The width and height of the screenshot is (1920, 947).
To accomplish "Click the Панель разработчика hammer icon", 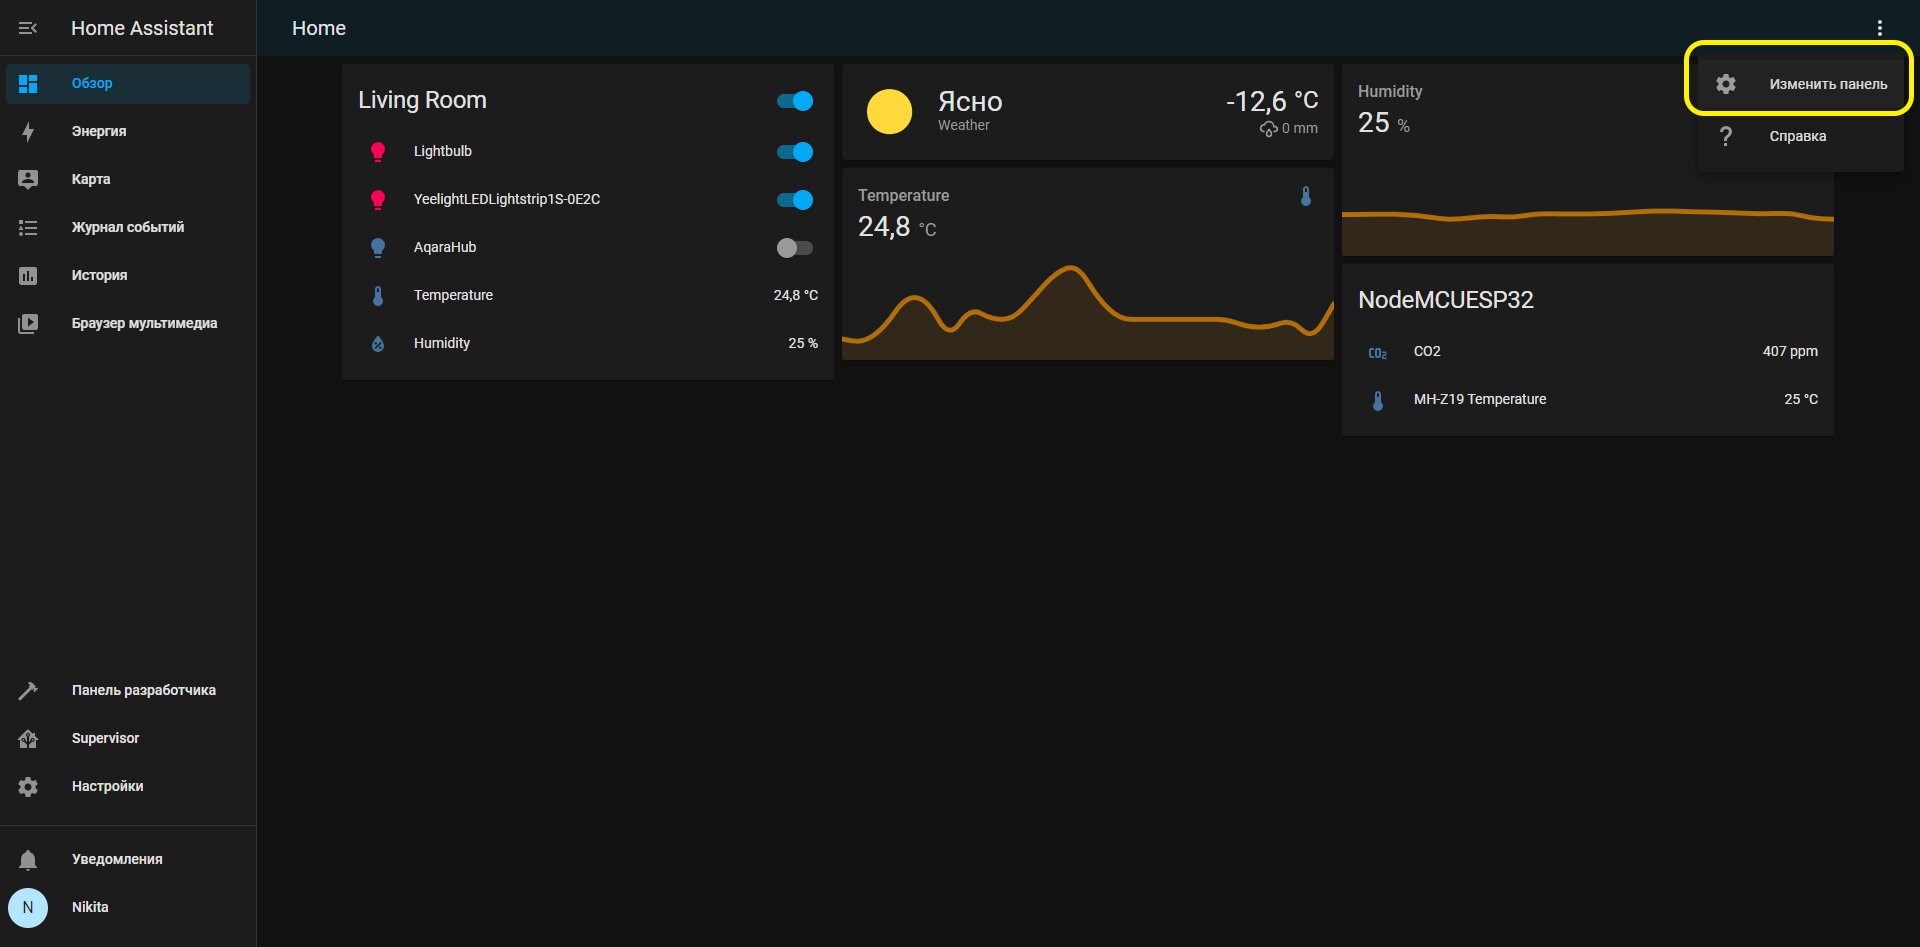I will [x=28, y=690].
